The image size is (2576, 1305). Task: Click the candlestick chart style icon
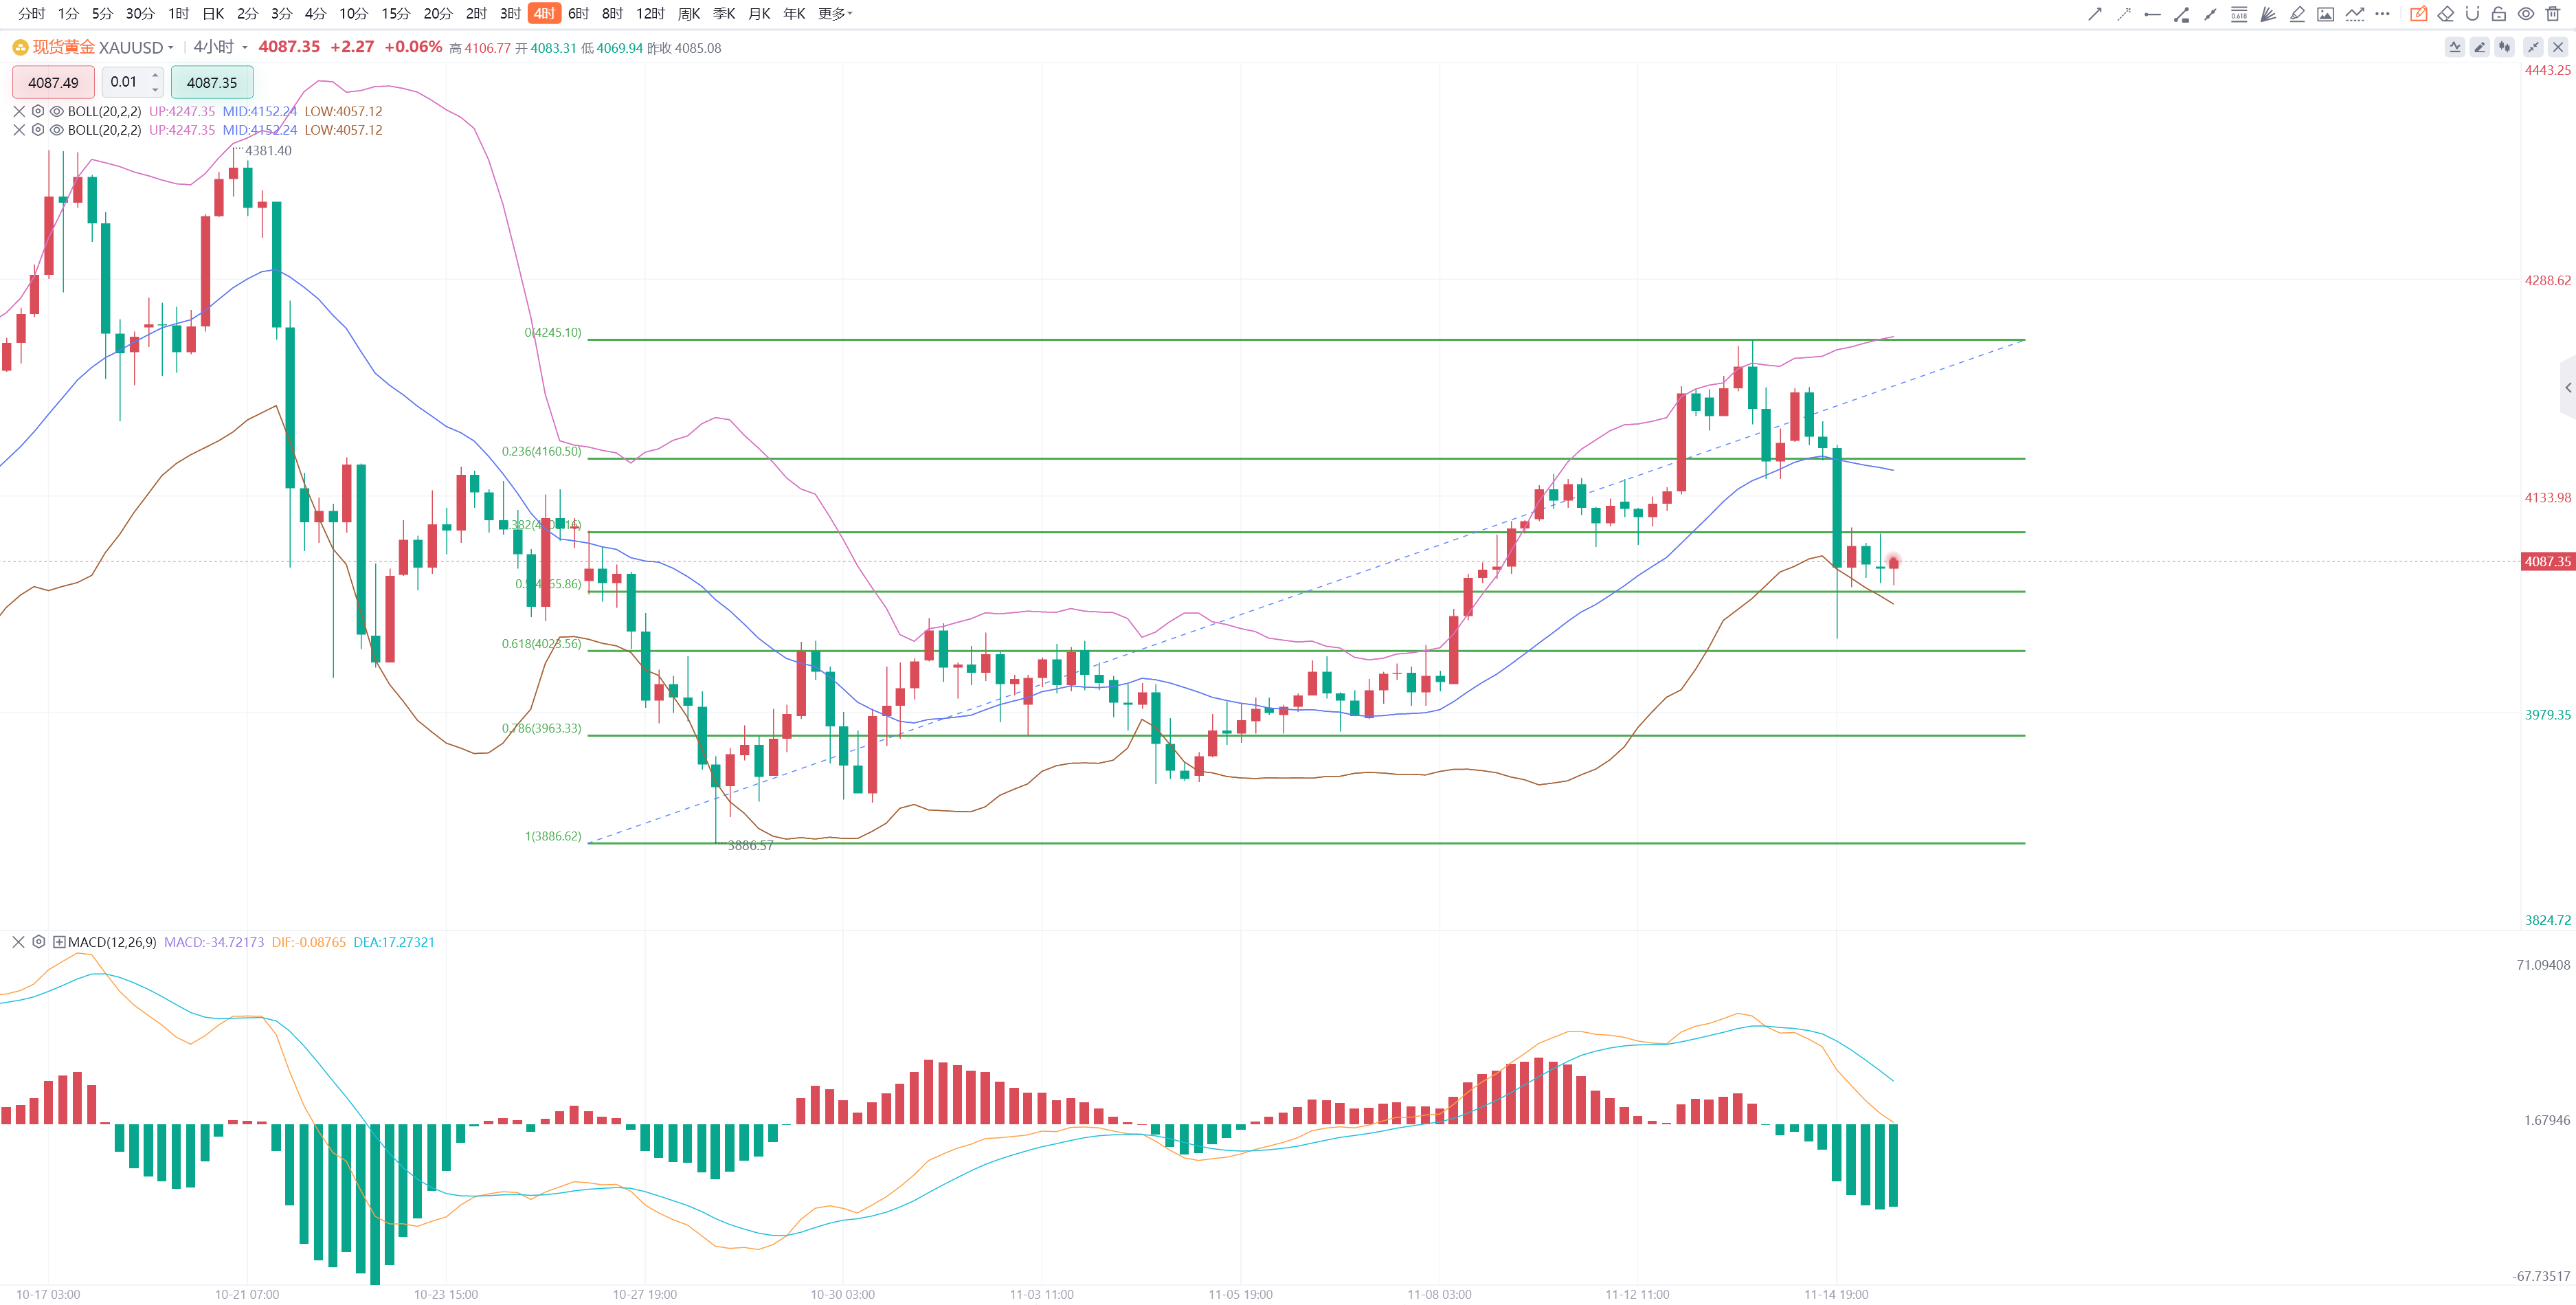point(2504,47)
